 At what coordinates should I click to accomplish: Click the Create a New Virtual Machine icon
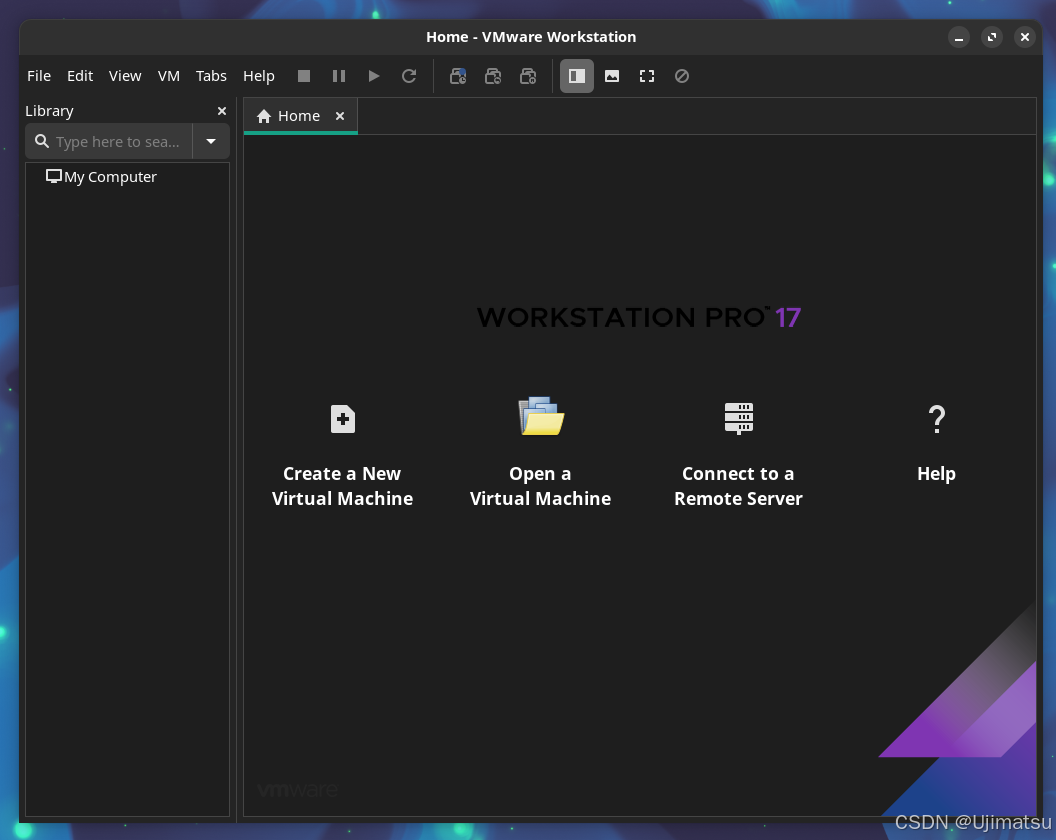pyautogui.click(x=343, y=419)
